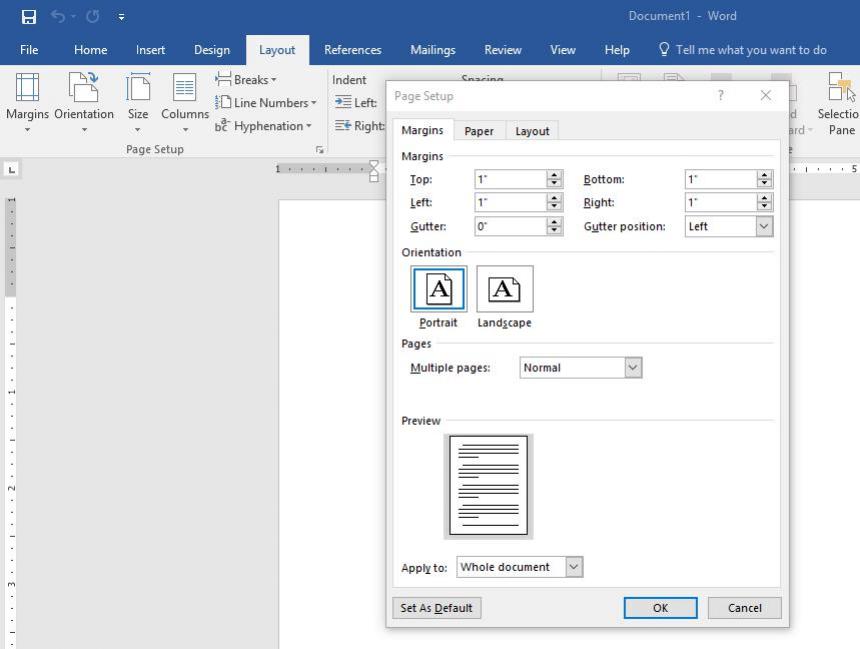Confirm Page Setup with OK

660,608
